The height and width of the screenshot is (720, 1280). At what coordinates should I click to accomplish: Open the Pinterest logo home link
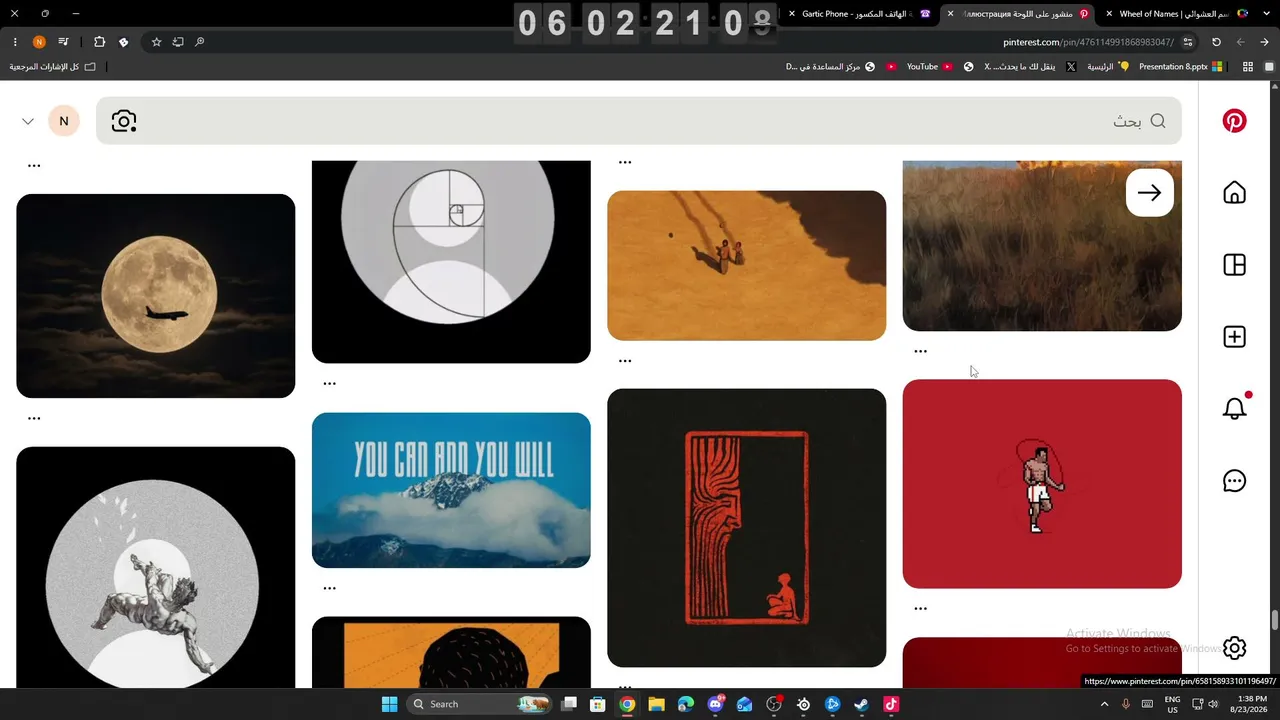coord(1234,121)
